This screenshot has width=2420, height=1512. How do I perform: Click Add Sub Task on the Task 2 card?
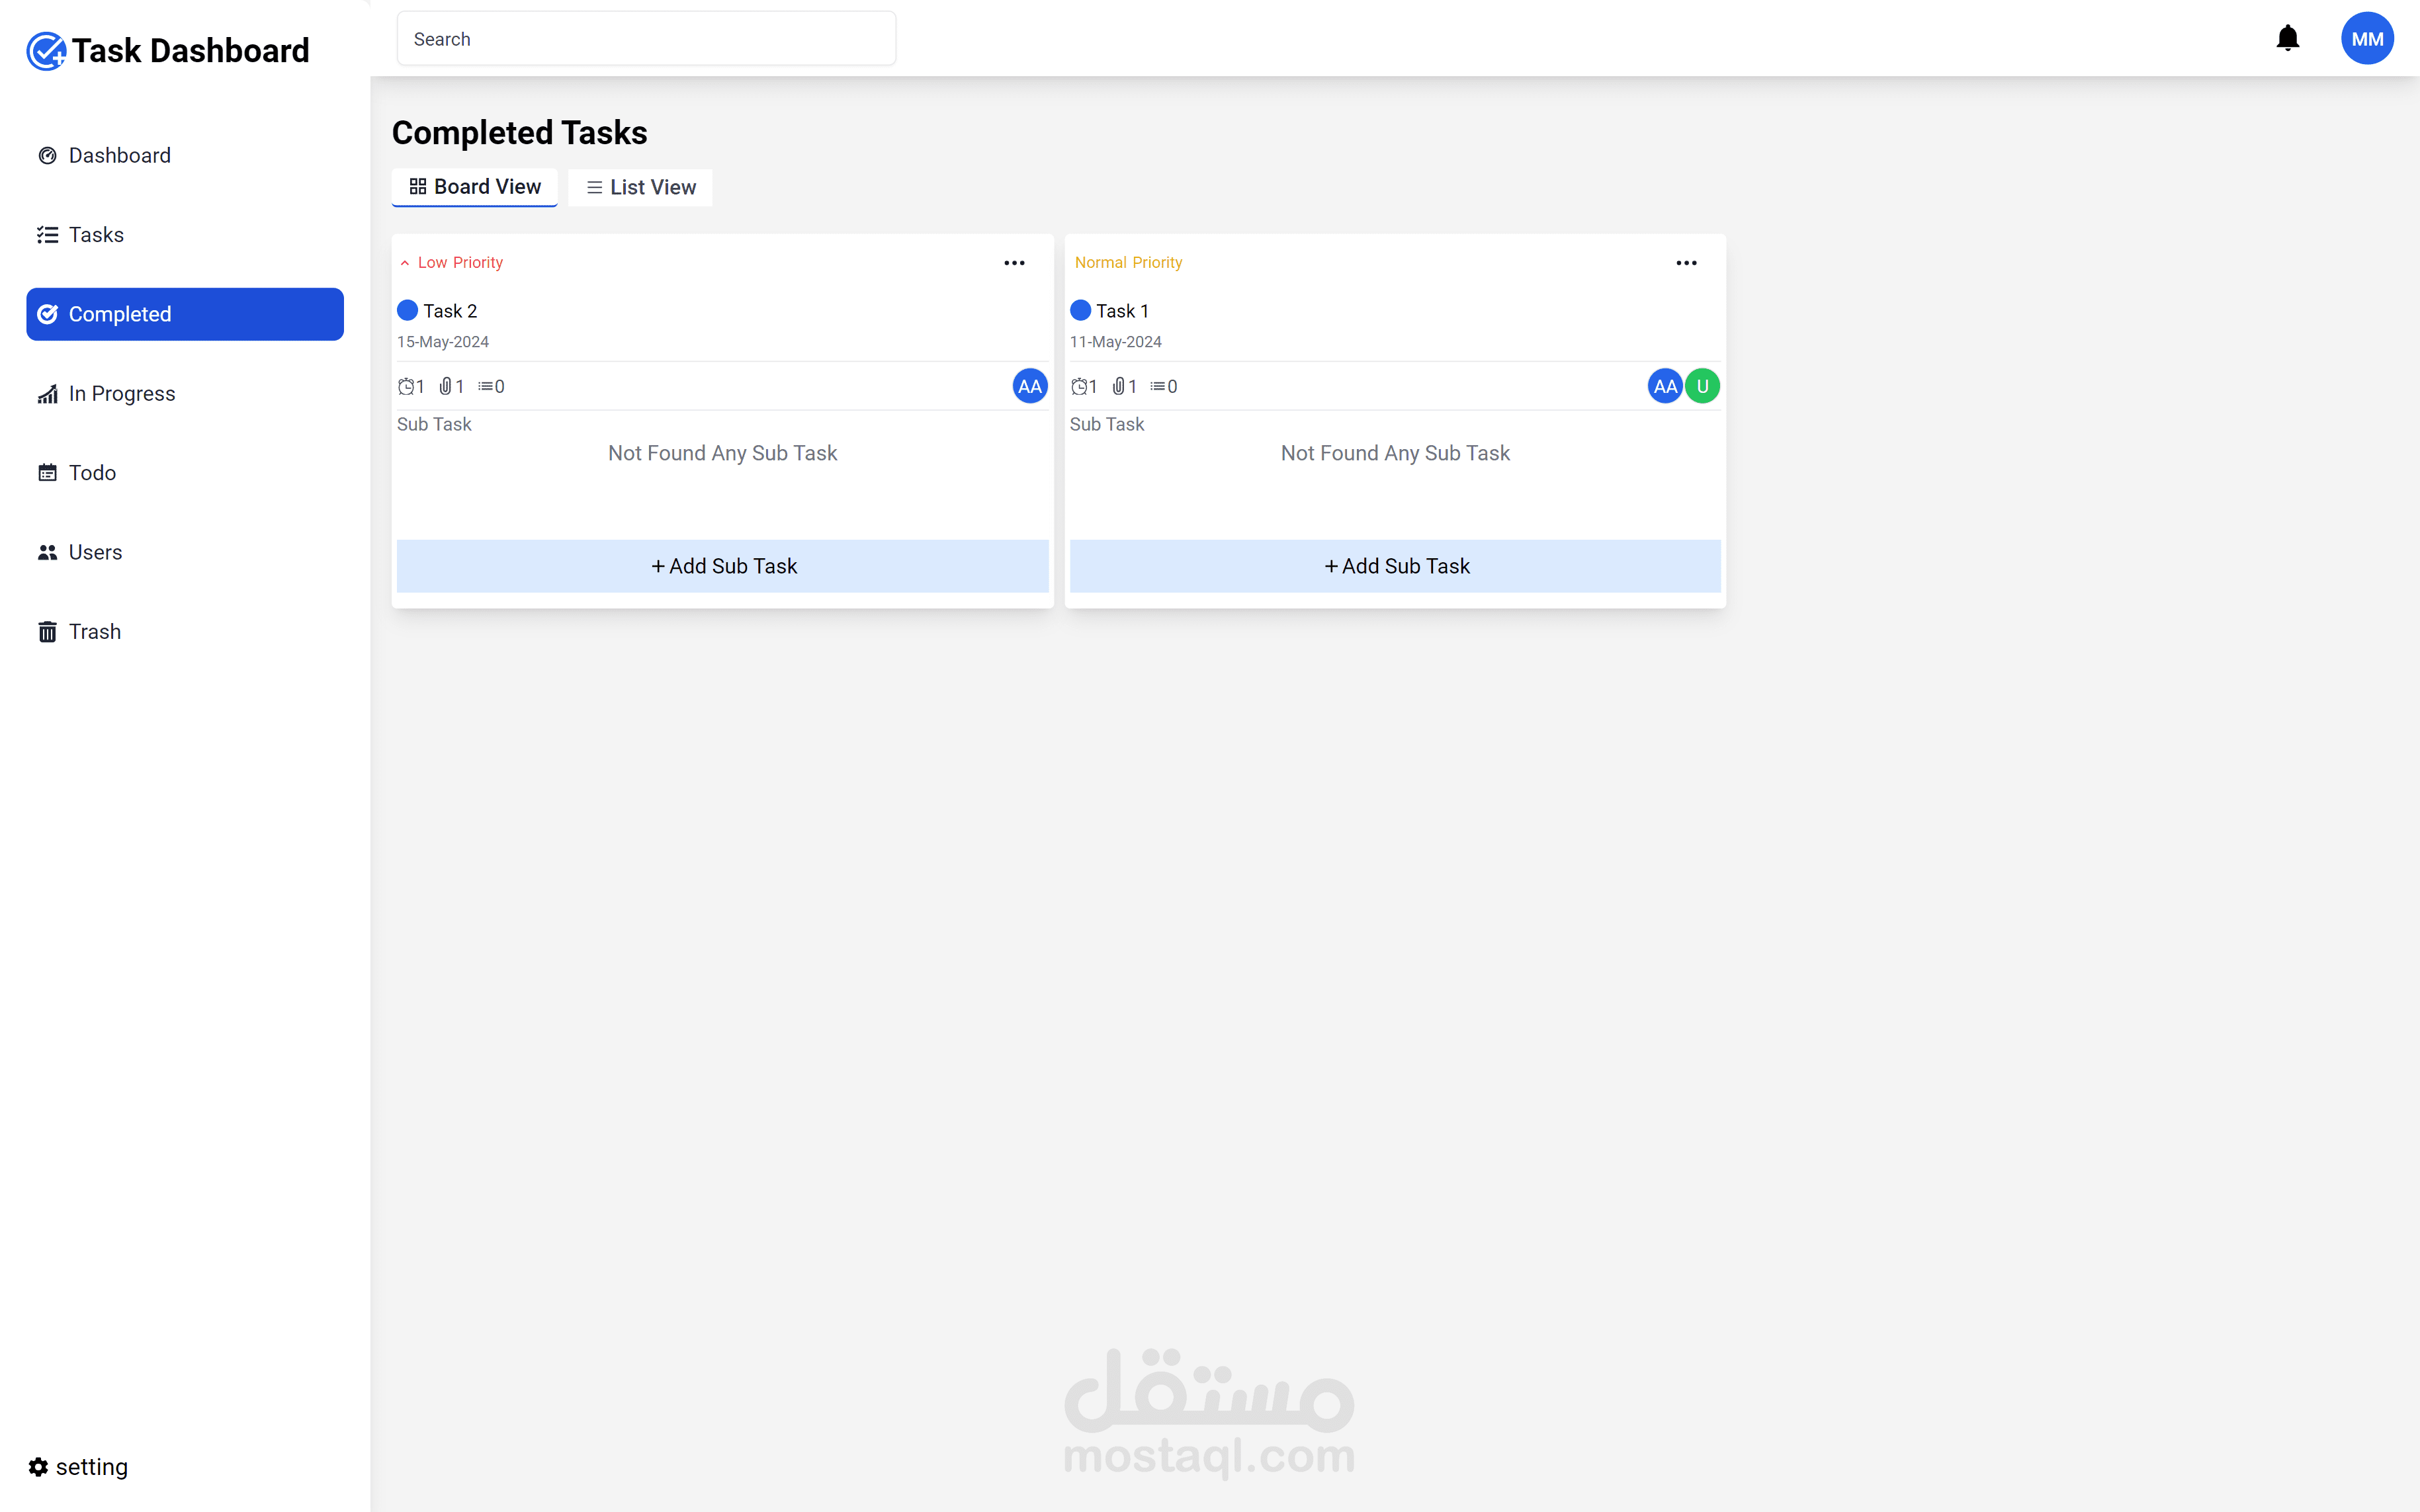(x=722, y=566)
